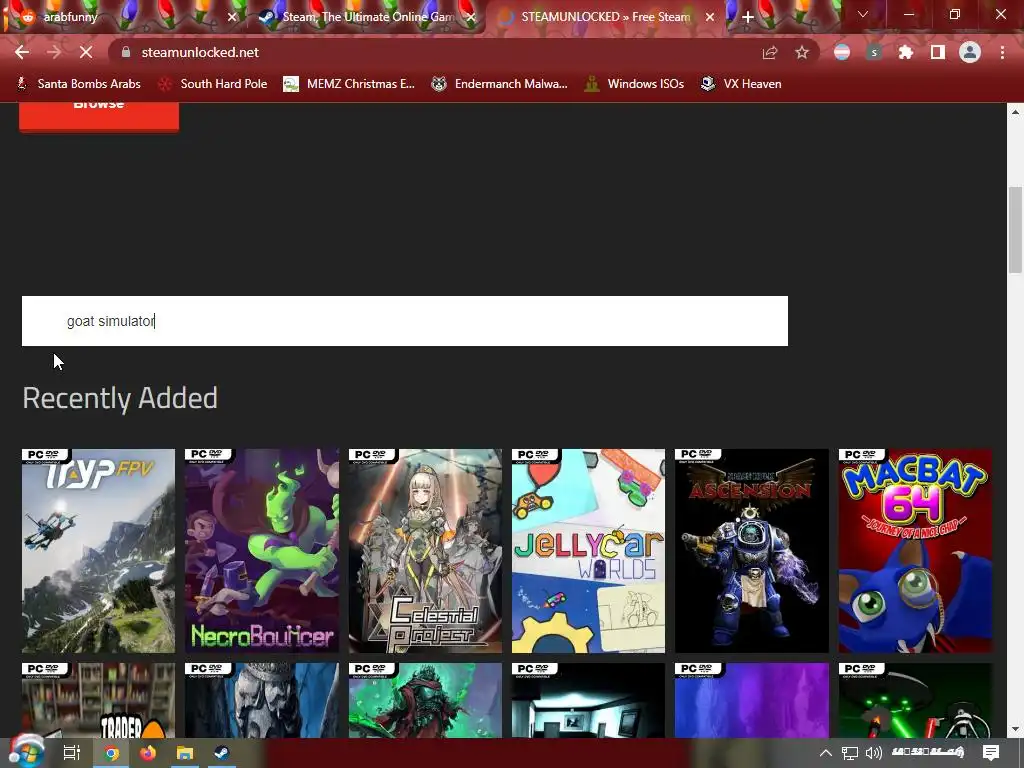Open the Ascension space marine game cover
1024x768 pixels.
[752, 551]
